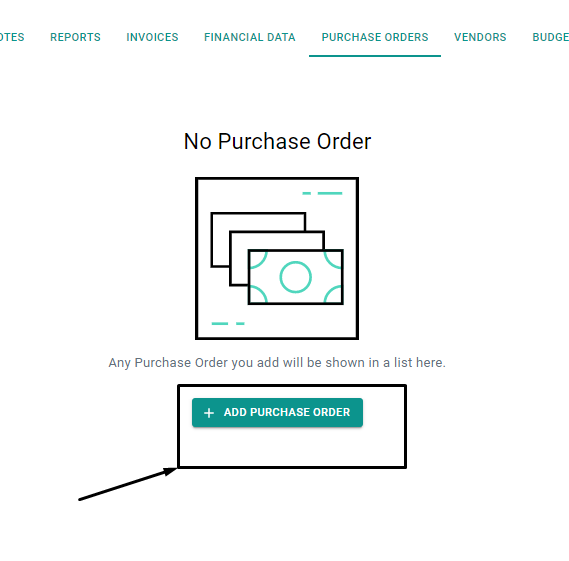Click the plus icon on Add Purchase Order

pos(209,413)
